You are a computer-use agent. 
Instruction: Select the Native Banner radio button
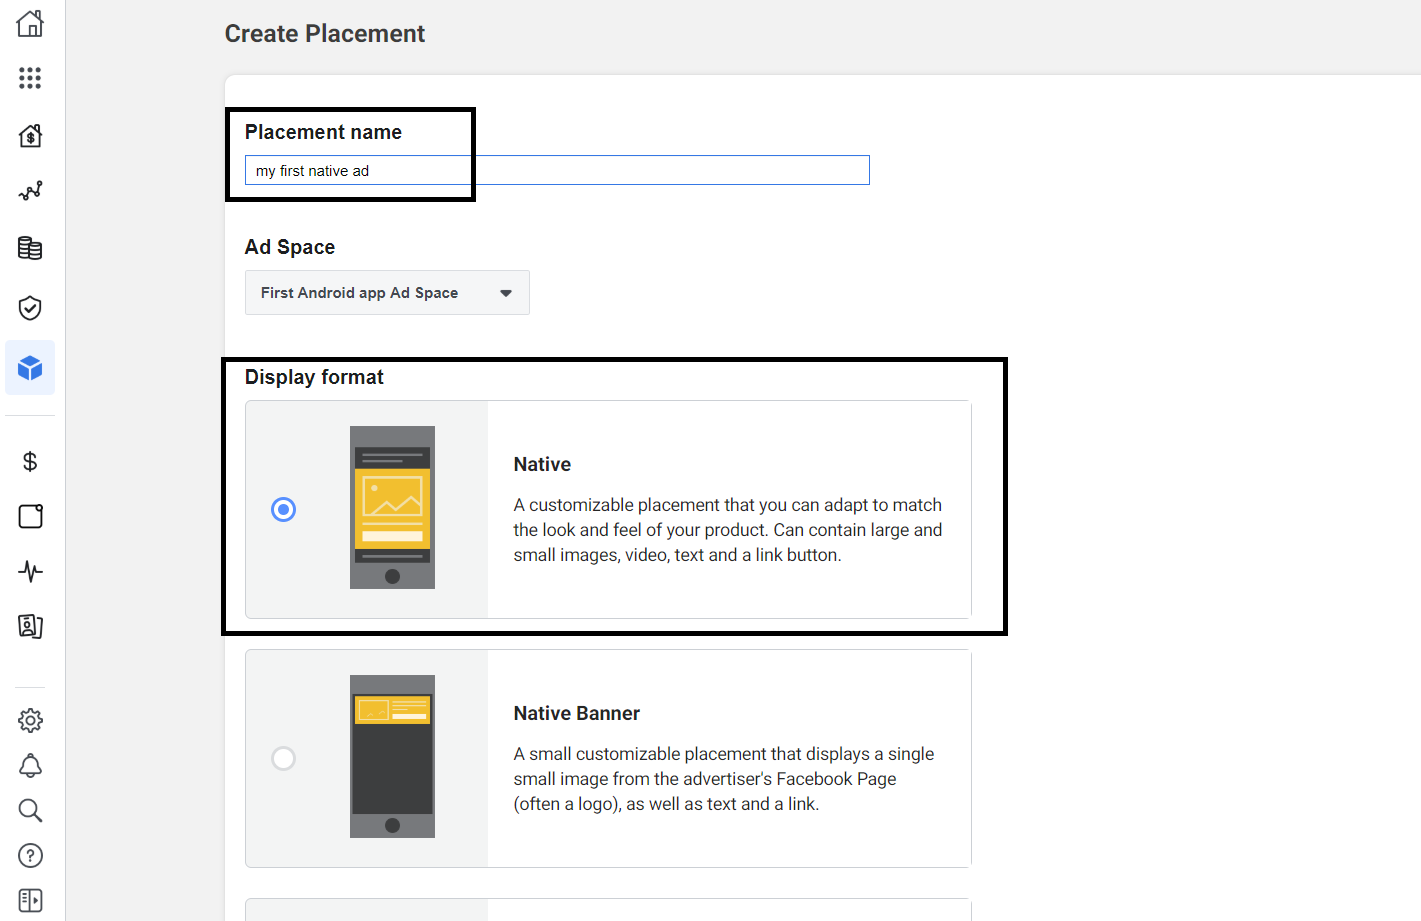pos(283,758)
